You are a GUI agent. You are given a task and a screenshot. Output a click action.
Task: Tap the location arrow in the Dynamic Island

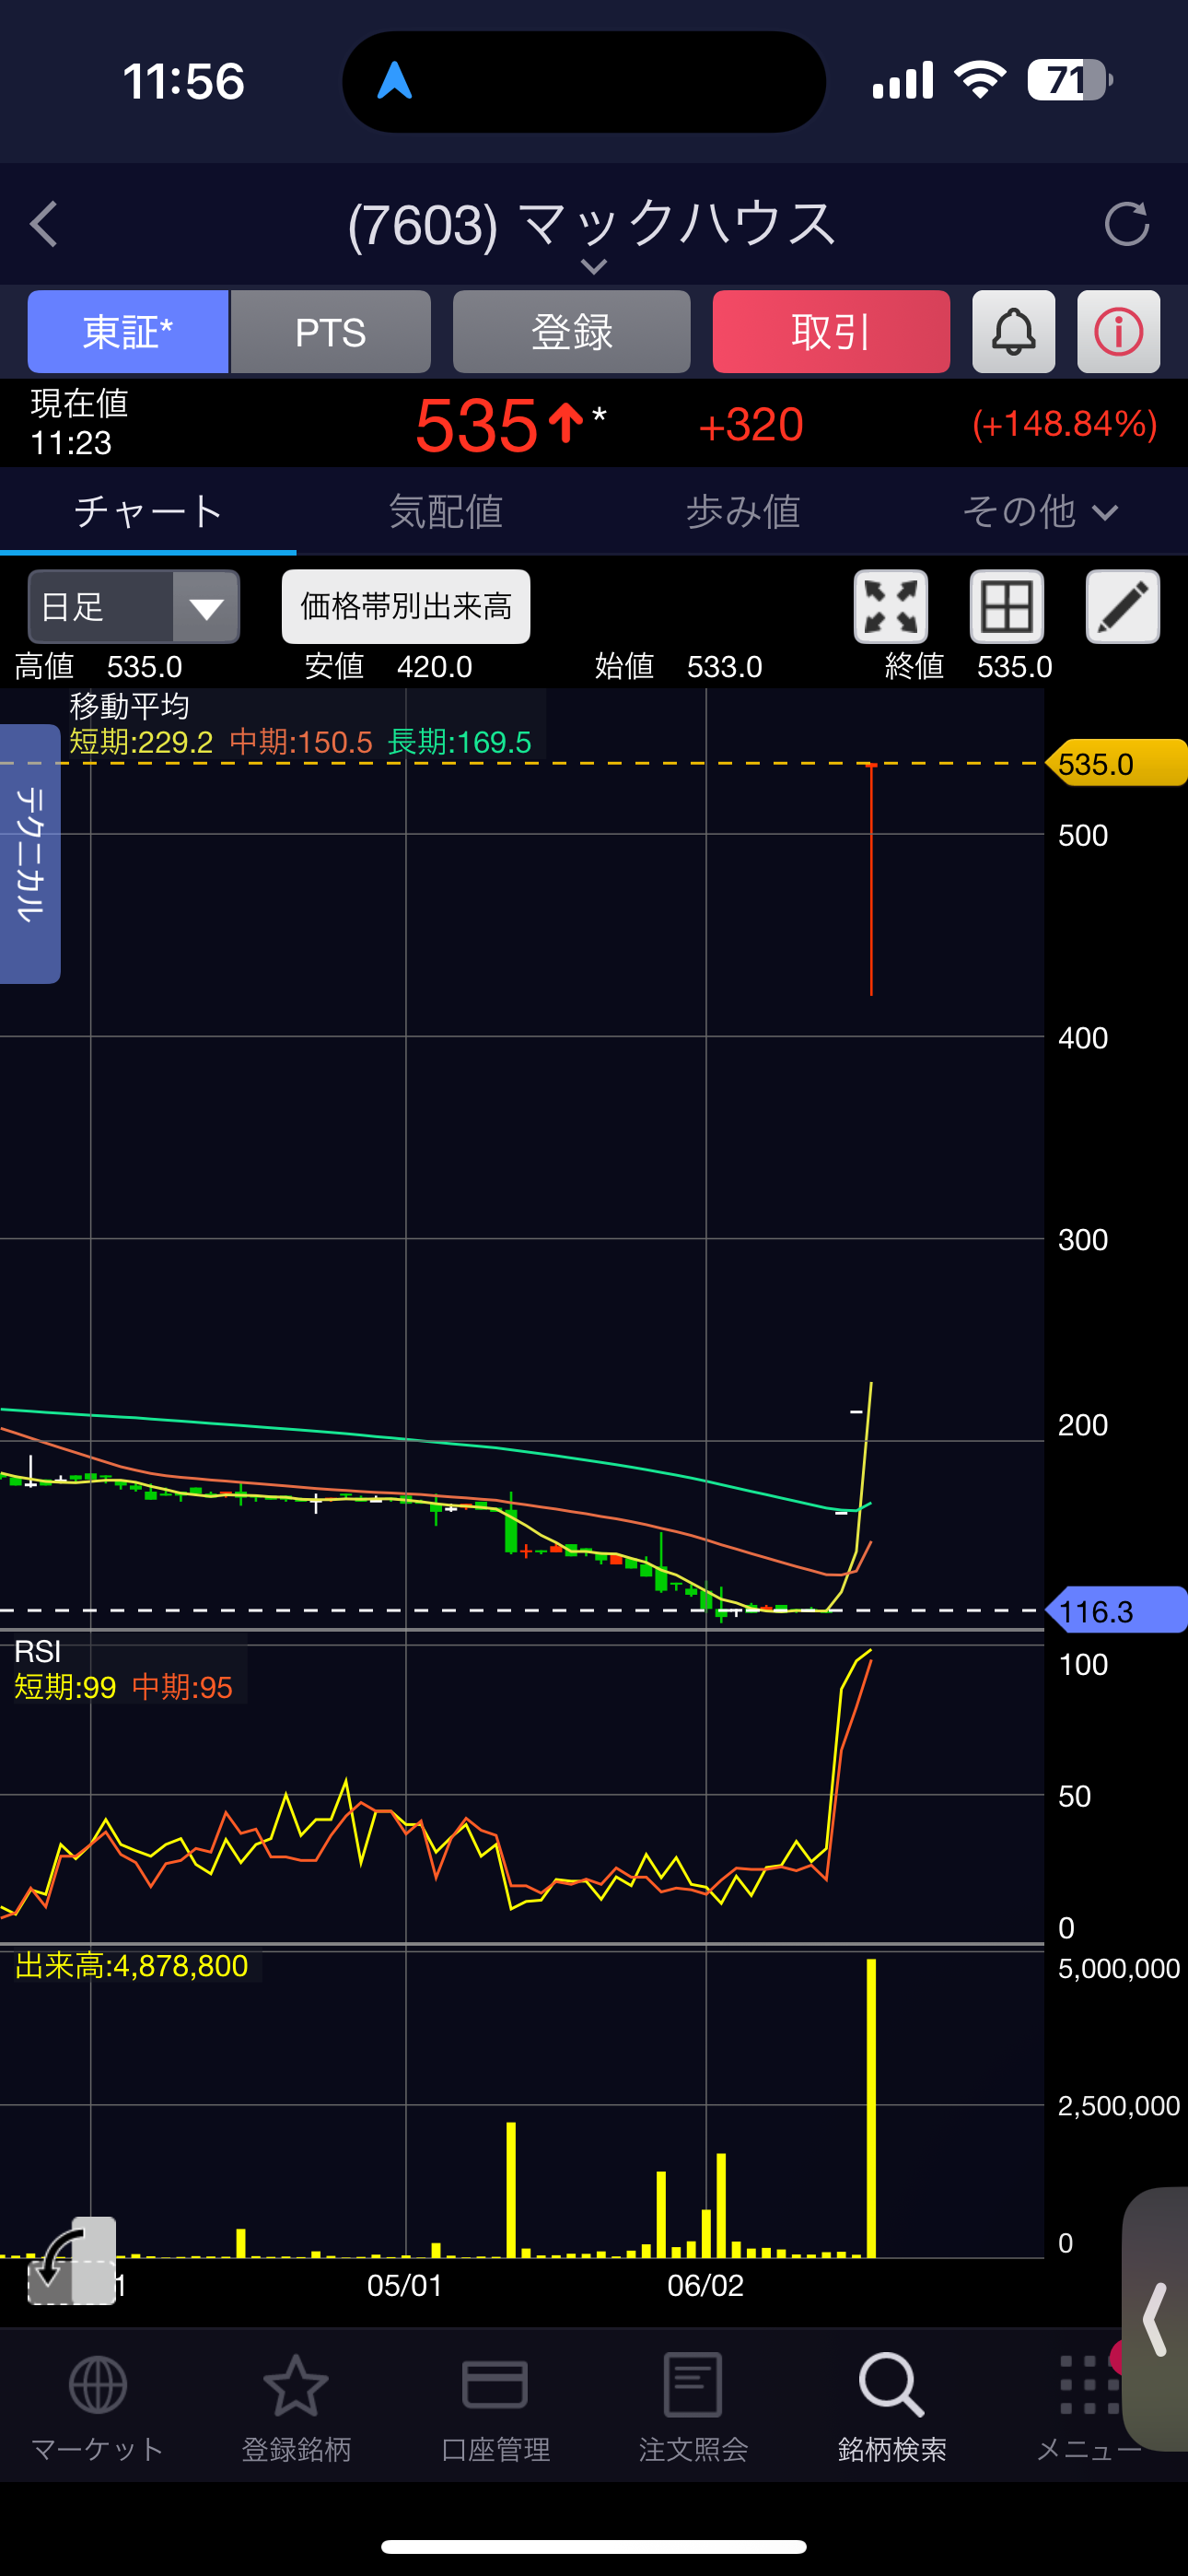[394, 80]
